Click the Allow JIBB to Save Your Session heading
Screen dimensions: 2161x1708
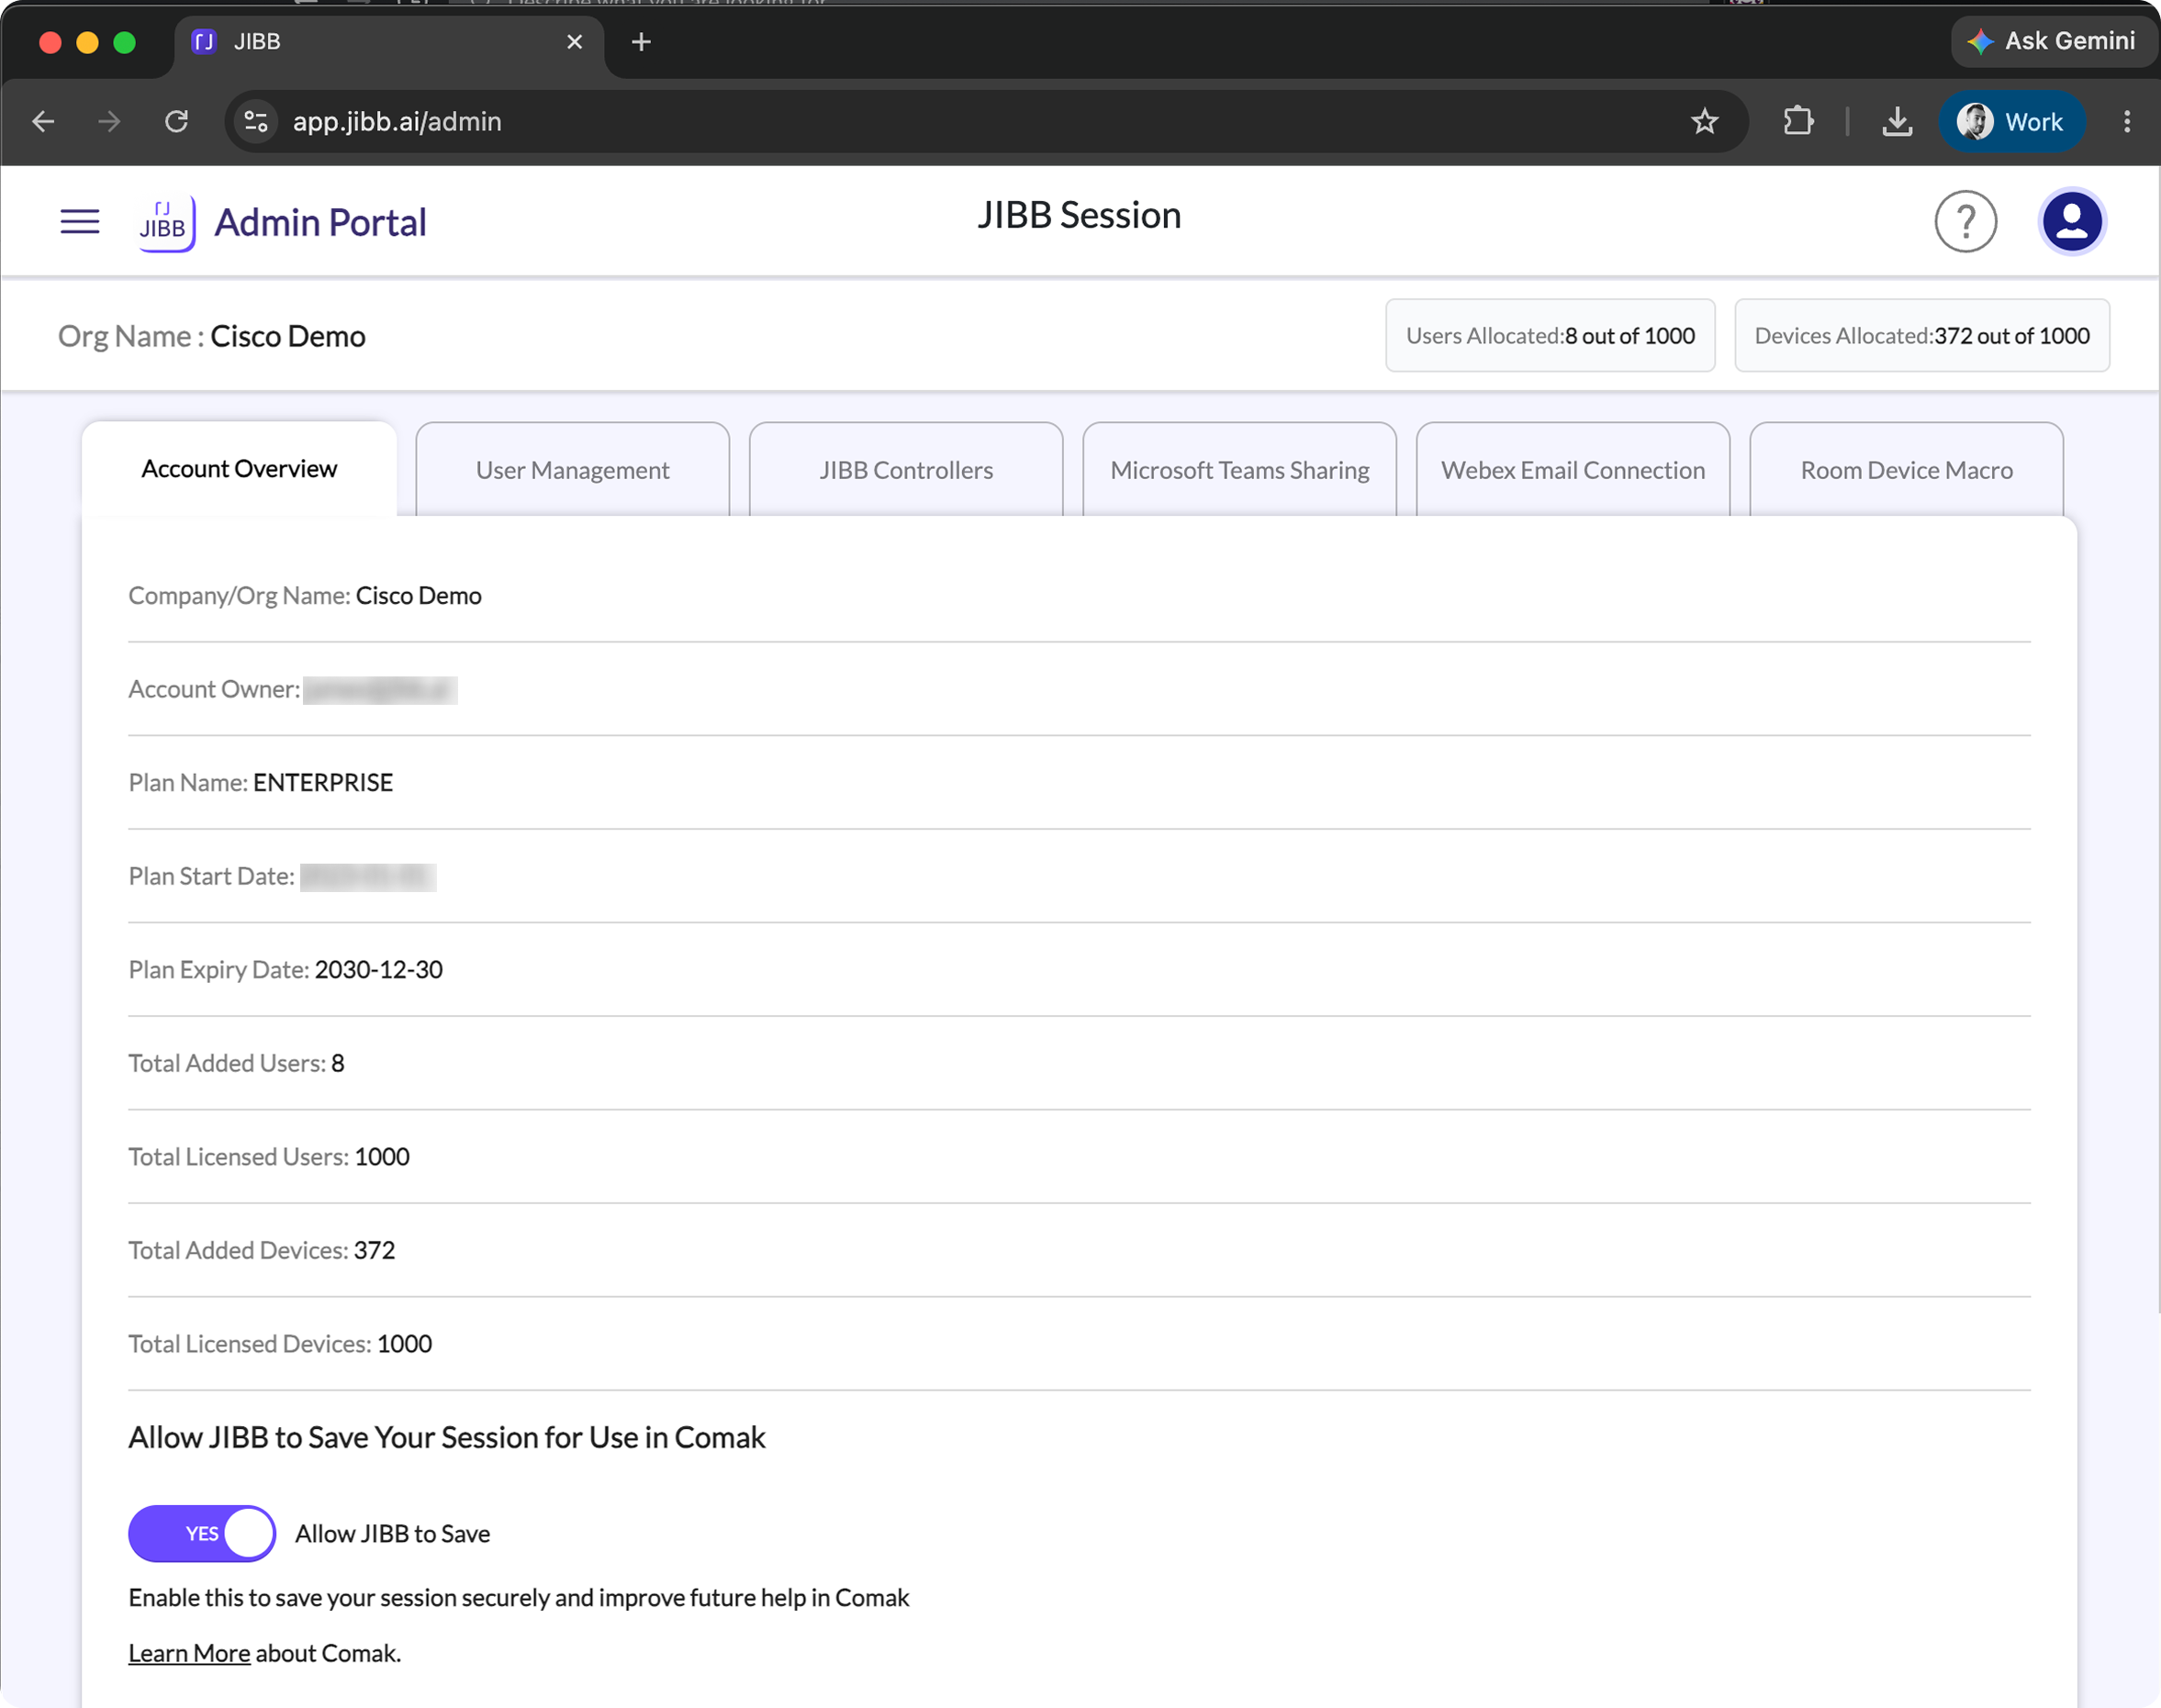(447, 1438)
